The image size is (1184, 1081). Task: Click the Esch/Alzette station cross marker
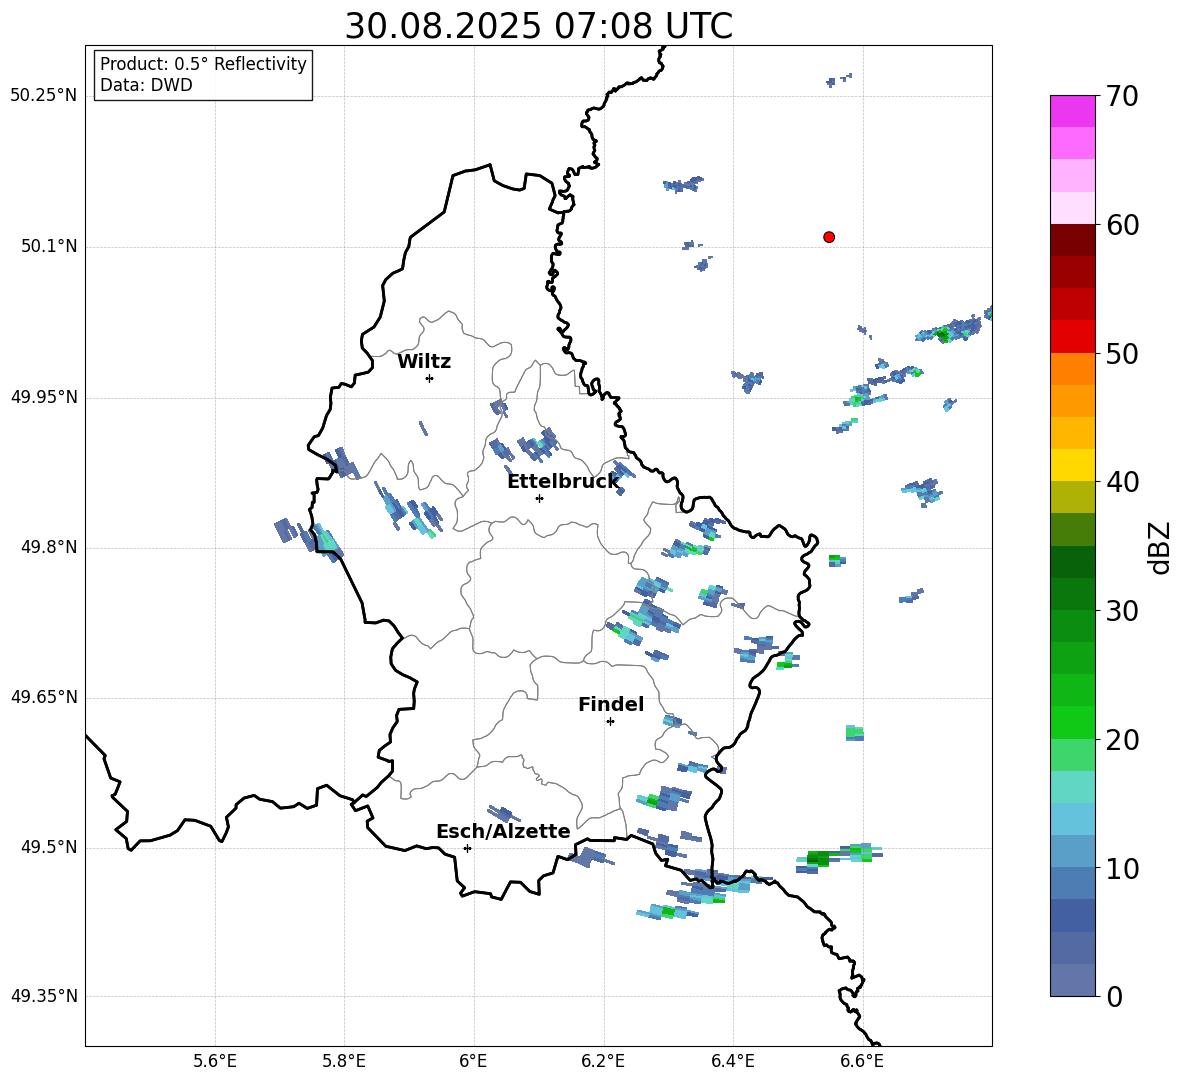point(467,848)
